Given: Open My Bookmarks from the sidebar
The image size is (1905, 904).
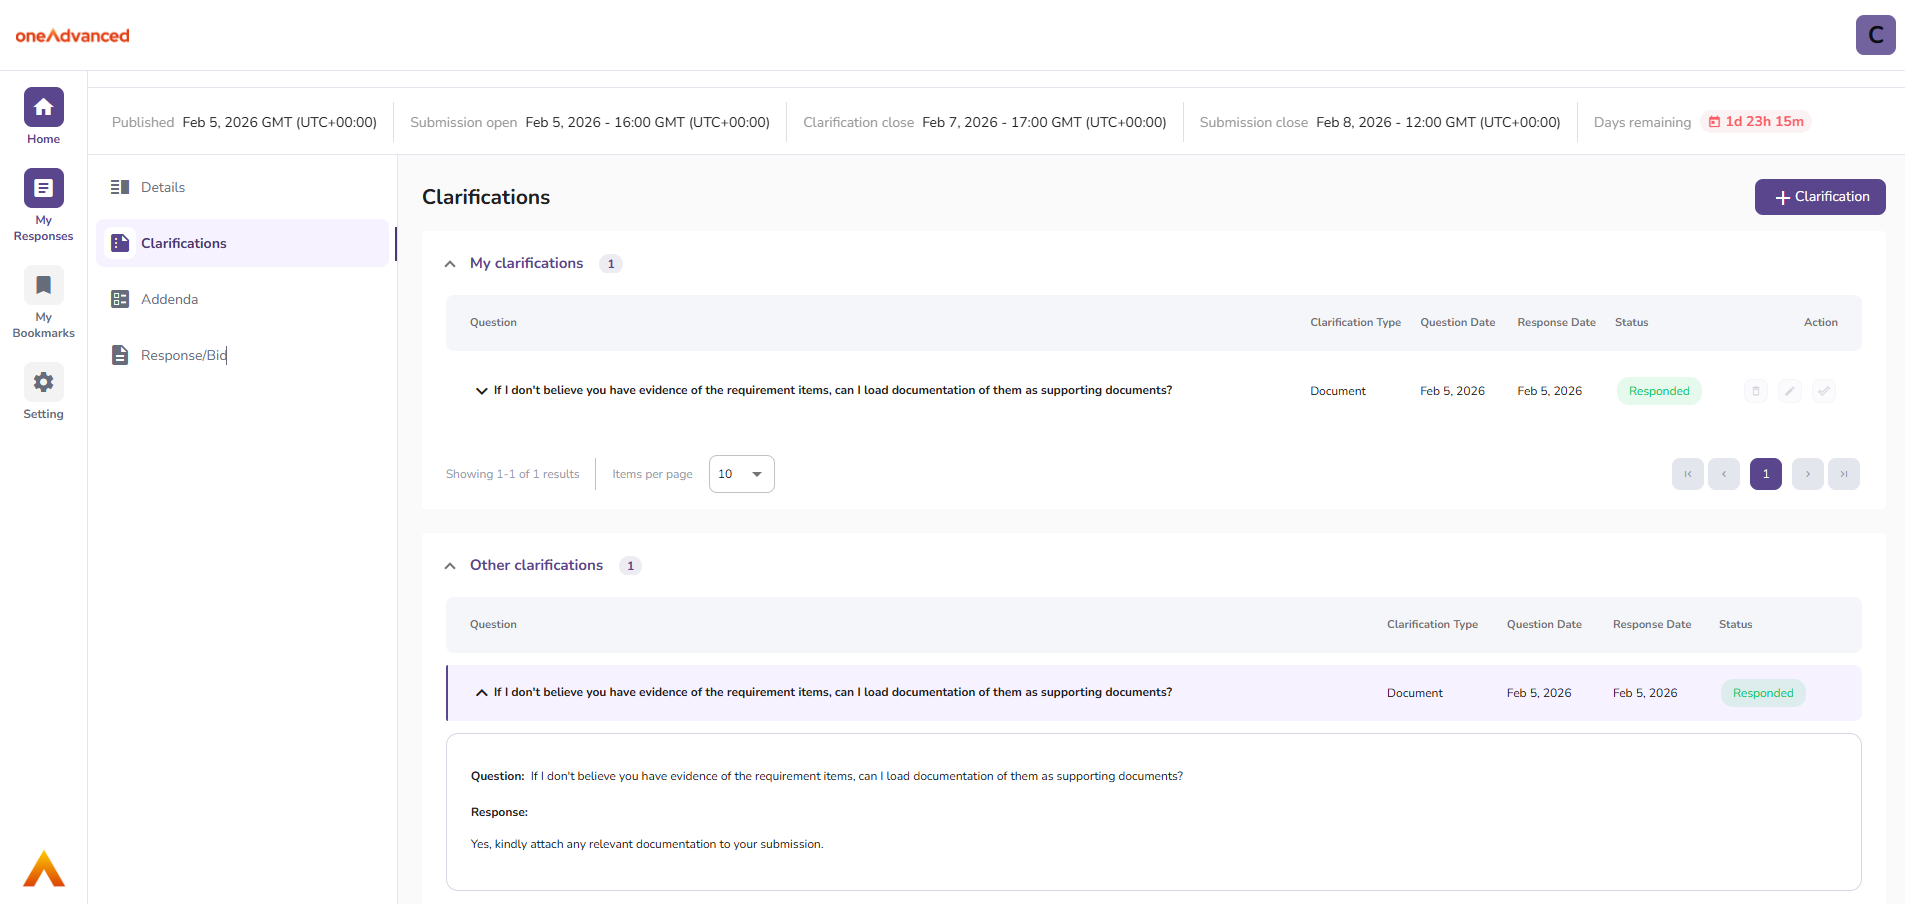Looking at the screenshot, I should [43, 286].
